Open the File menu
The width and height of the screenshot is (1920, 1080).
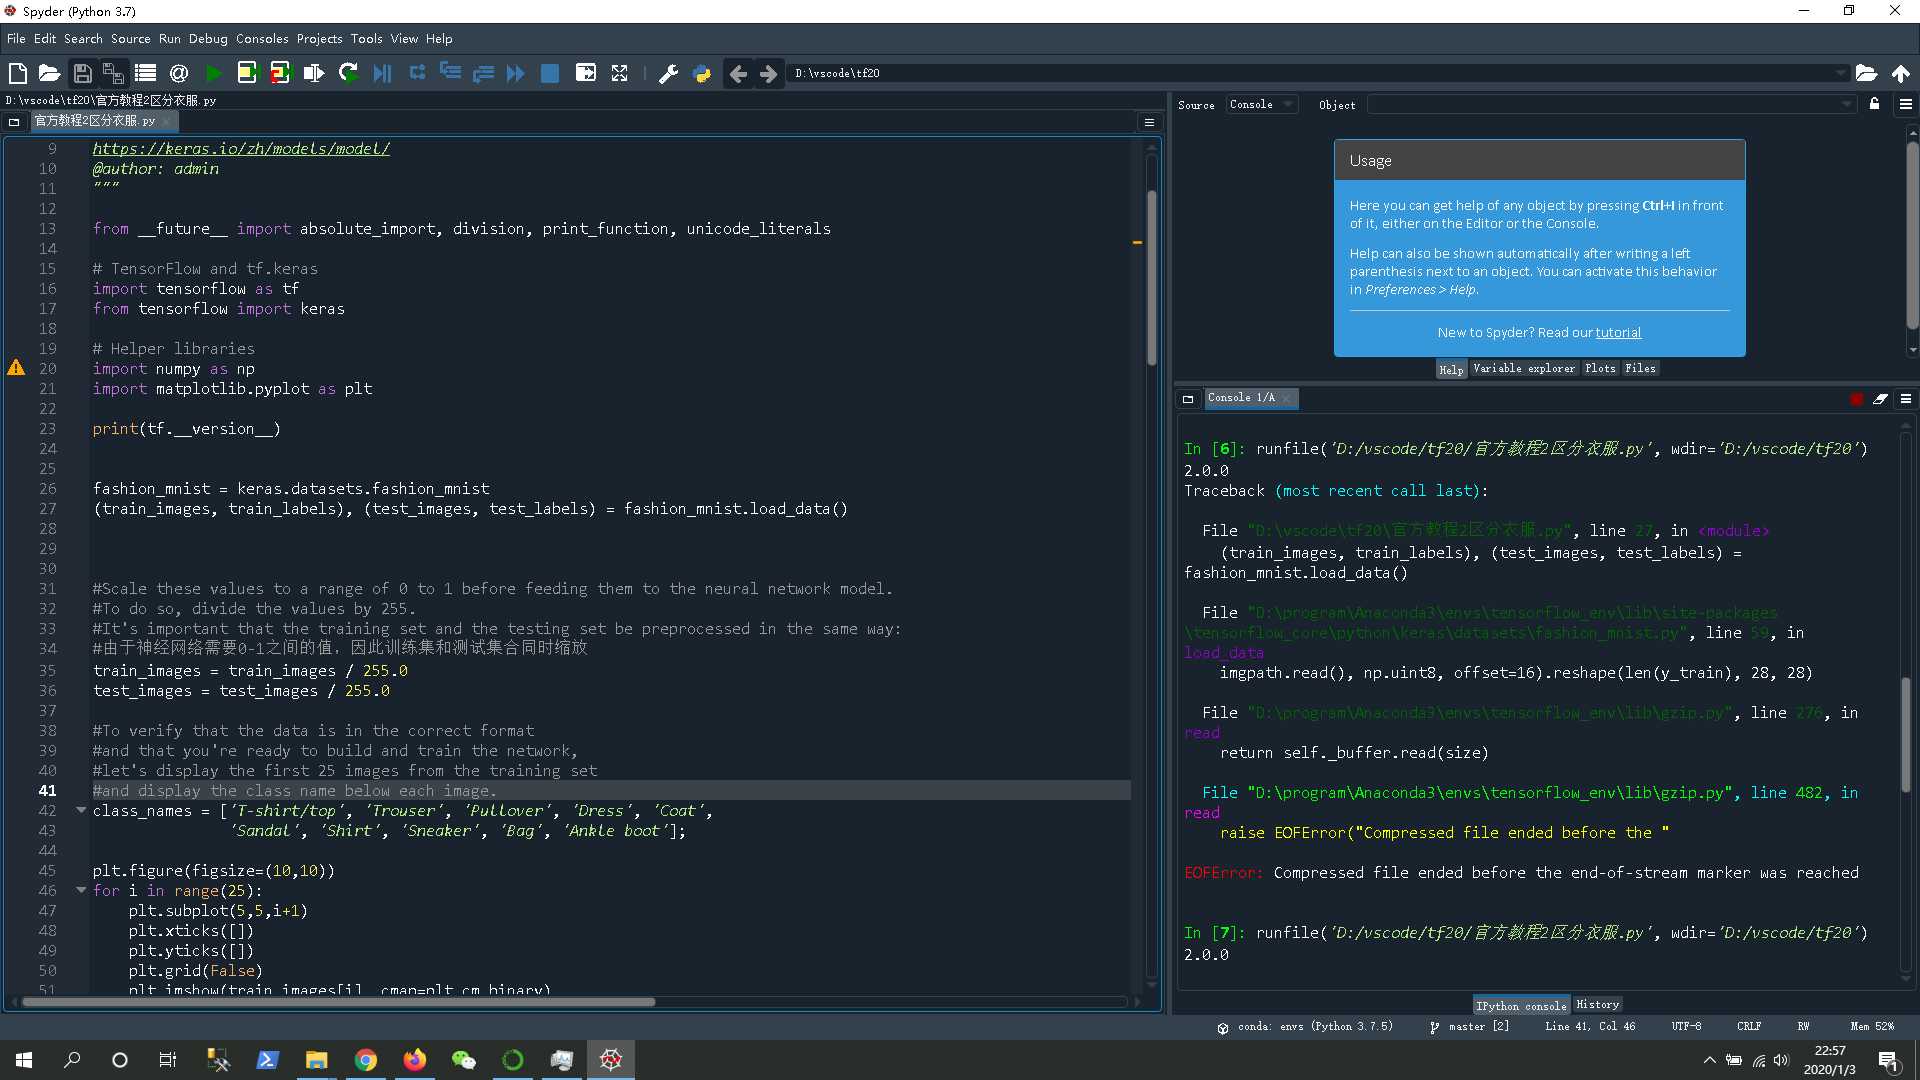click(16, 39)
